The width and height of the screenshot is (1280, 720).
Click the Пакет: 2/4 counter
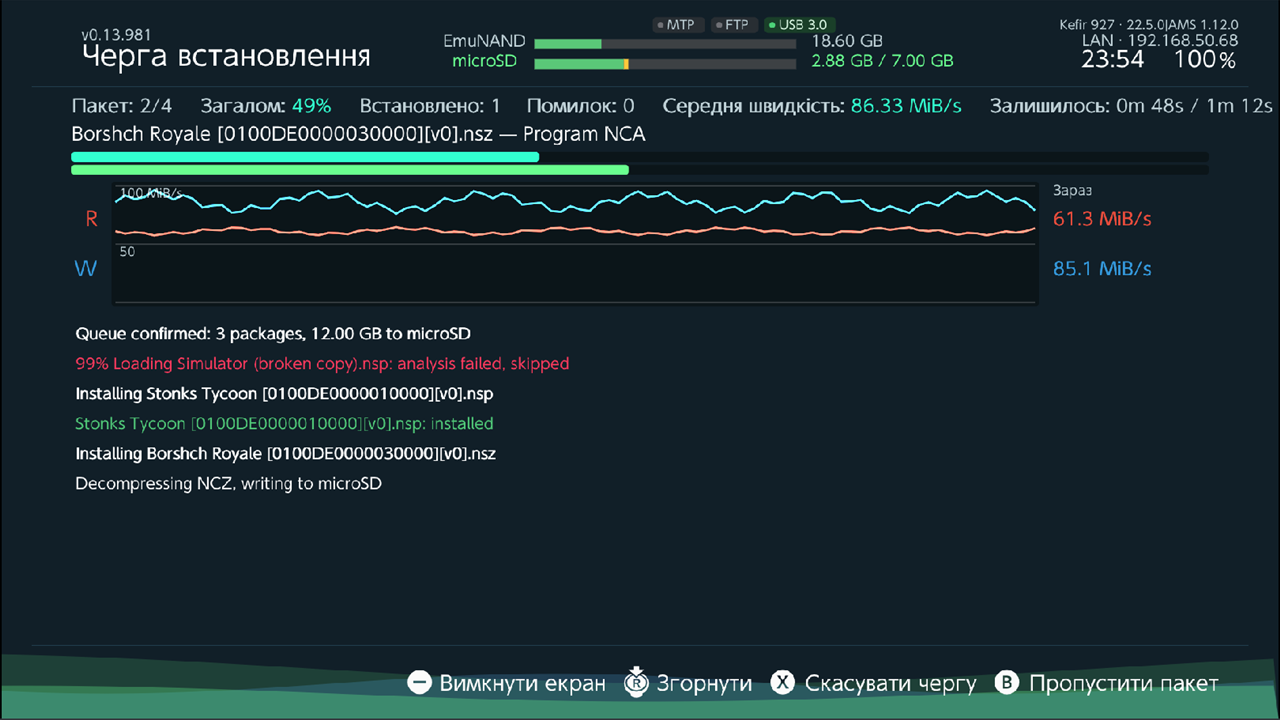[x=122, y=106]
